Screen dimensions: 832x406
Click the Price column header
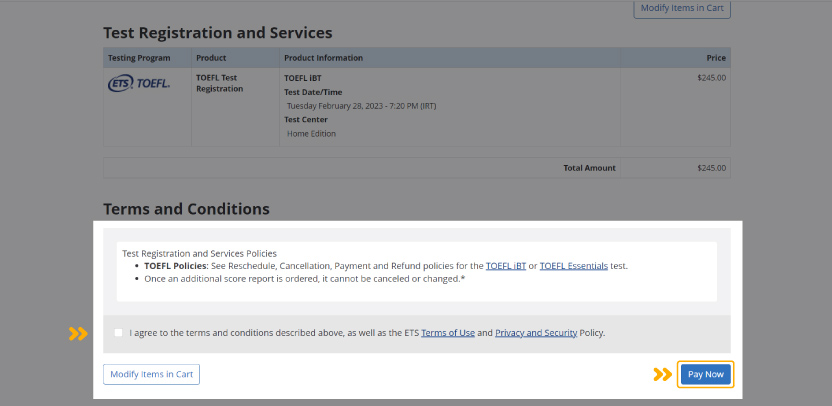716,58
